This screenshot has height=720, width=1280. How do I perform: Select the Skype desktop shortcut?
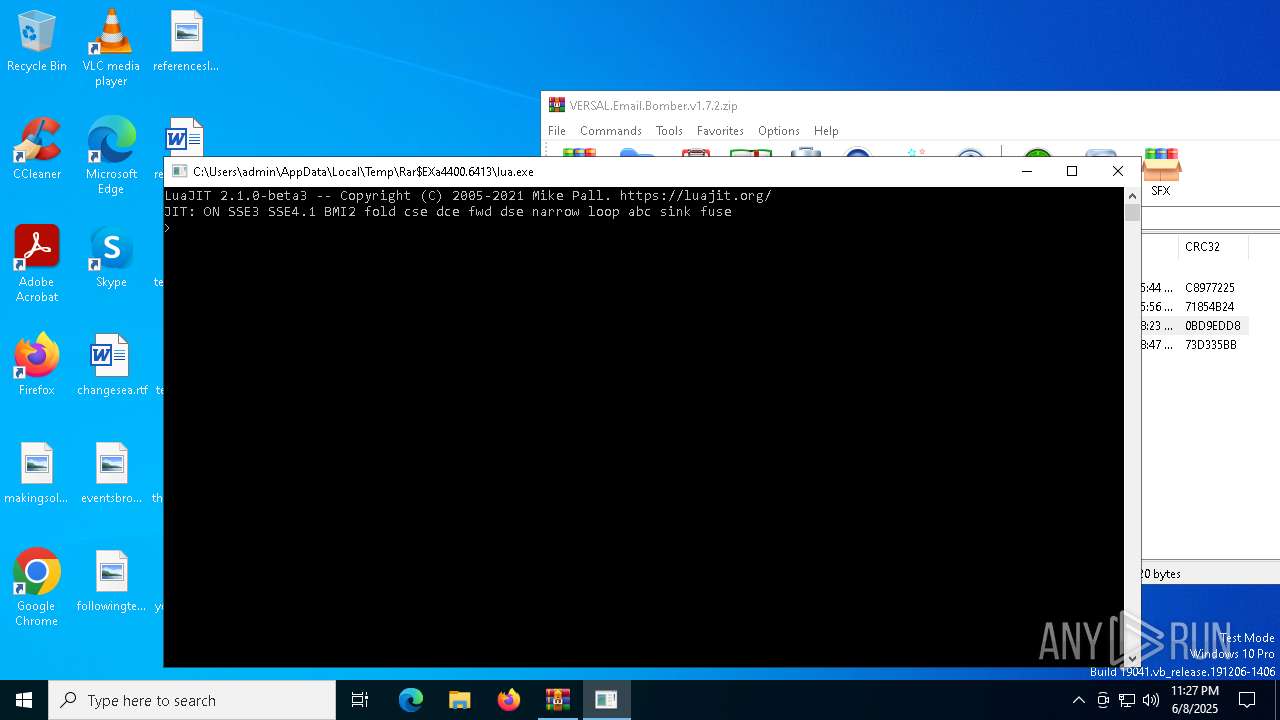[x=111, y=258]
